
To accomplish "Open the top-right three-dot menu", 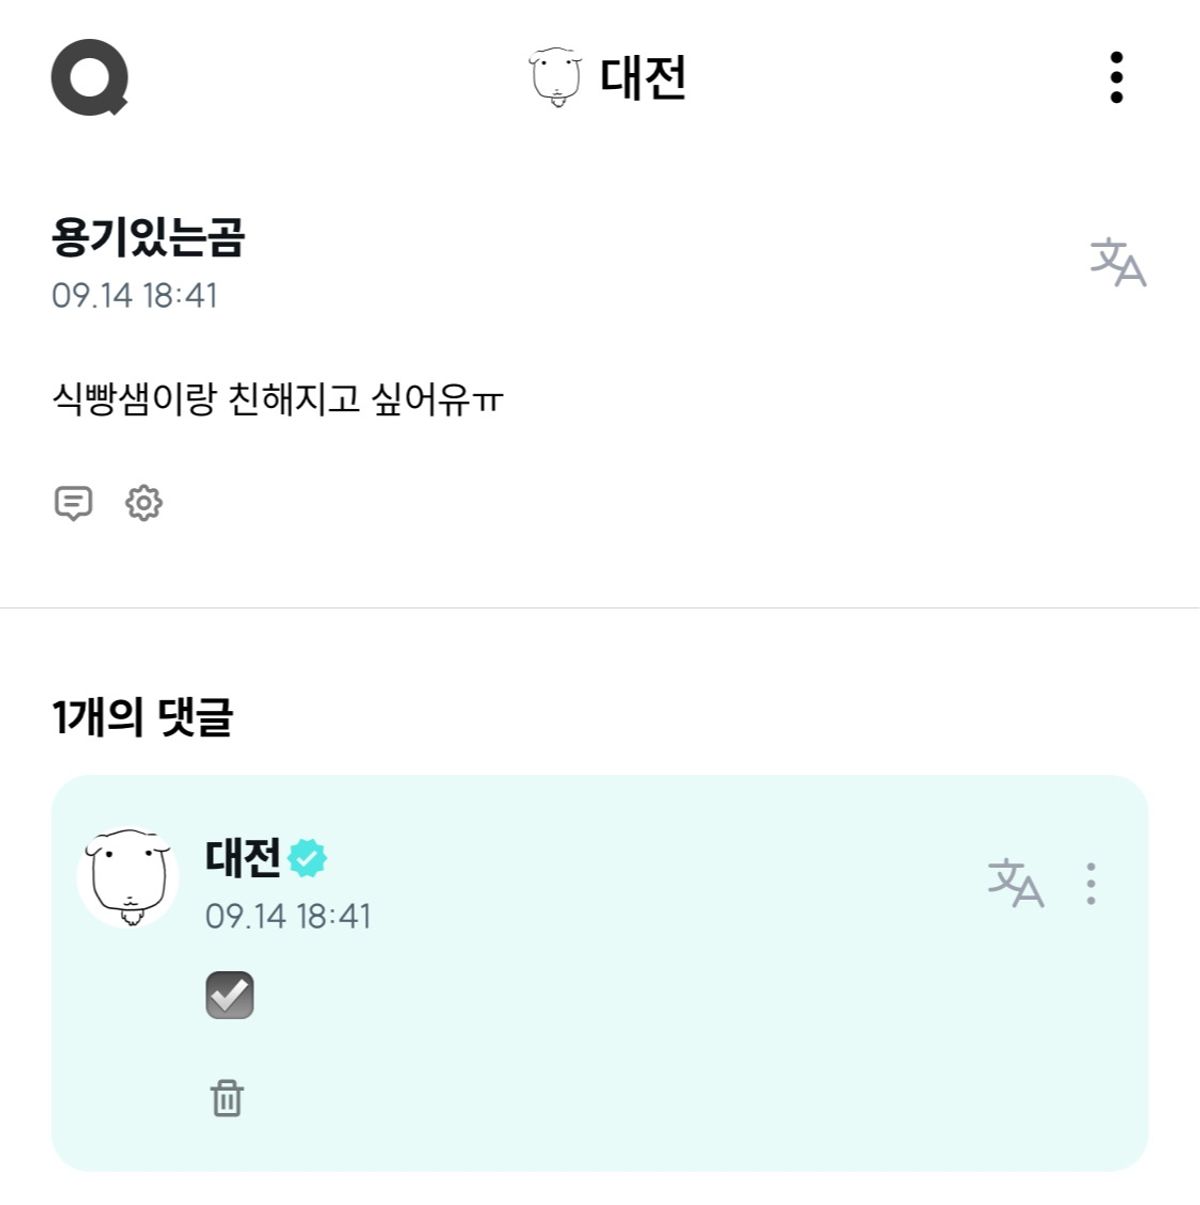I will pyautogui.click(x=1116, y=77).
